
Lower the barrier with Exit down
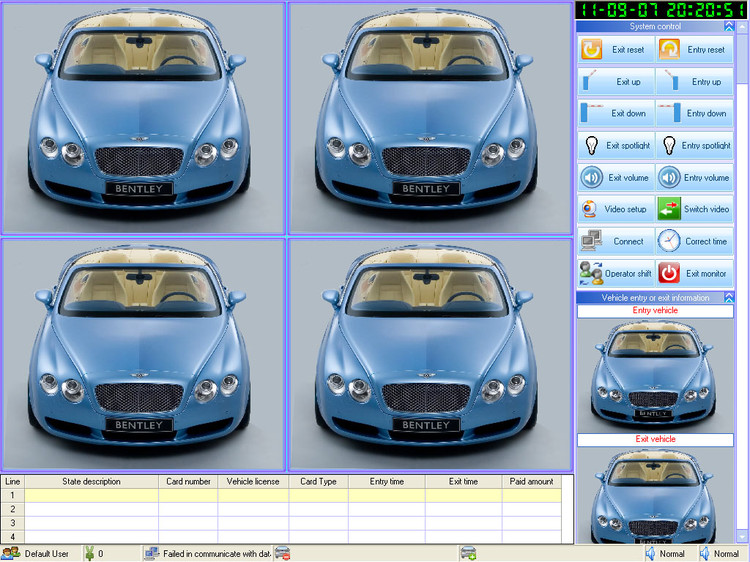[616, 113]
